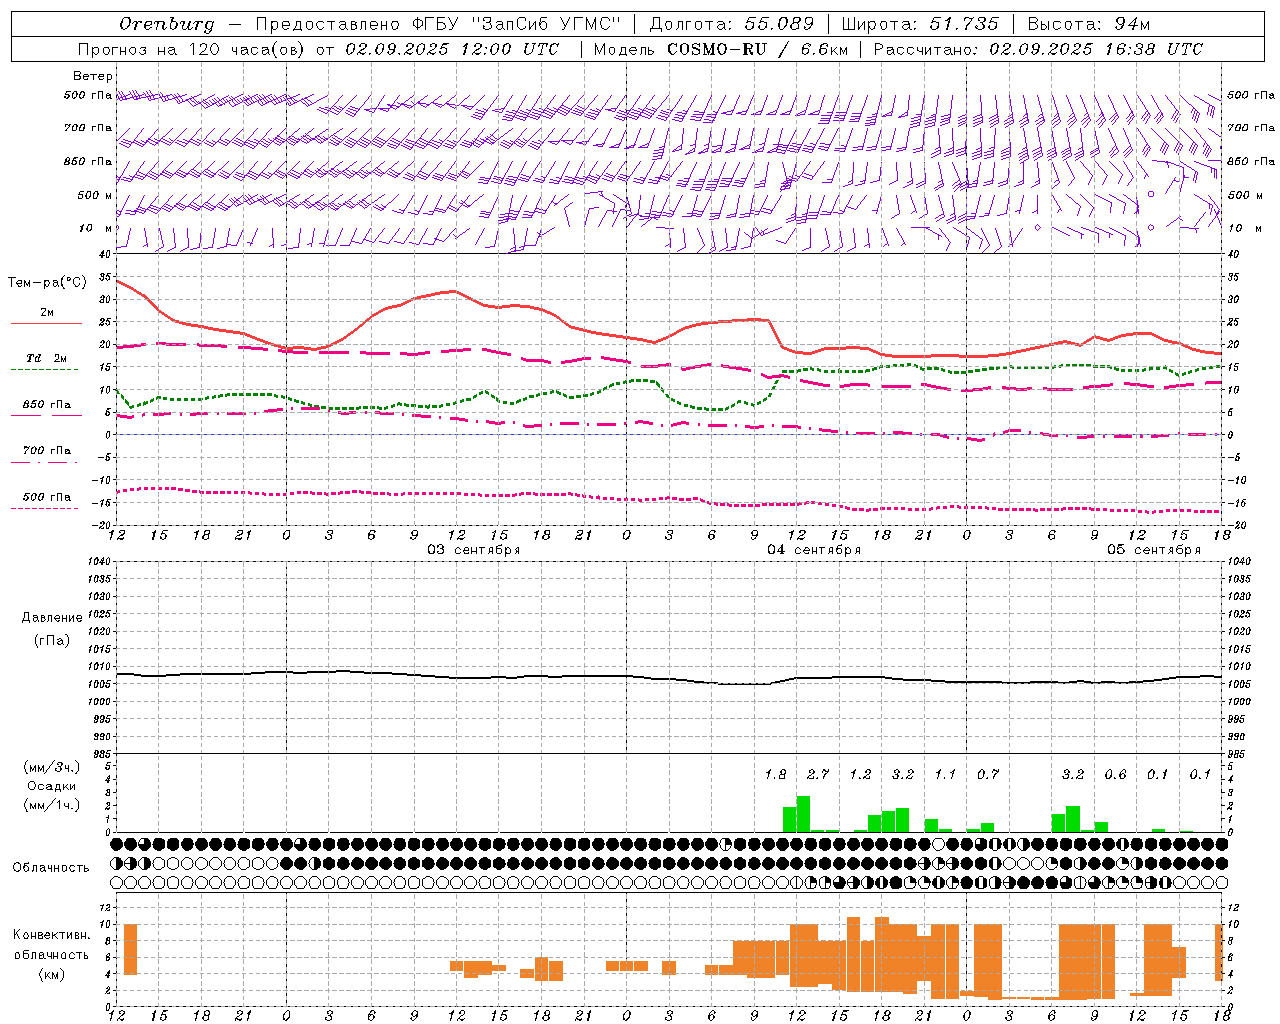Click the '05 сентября' date label

tap(1154, 550)
